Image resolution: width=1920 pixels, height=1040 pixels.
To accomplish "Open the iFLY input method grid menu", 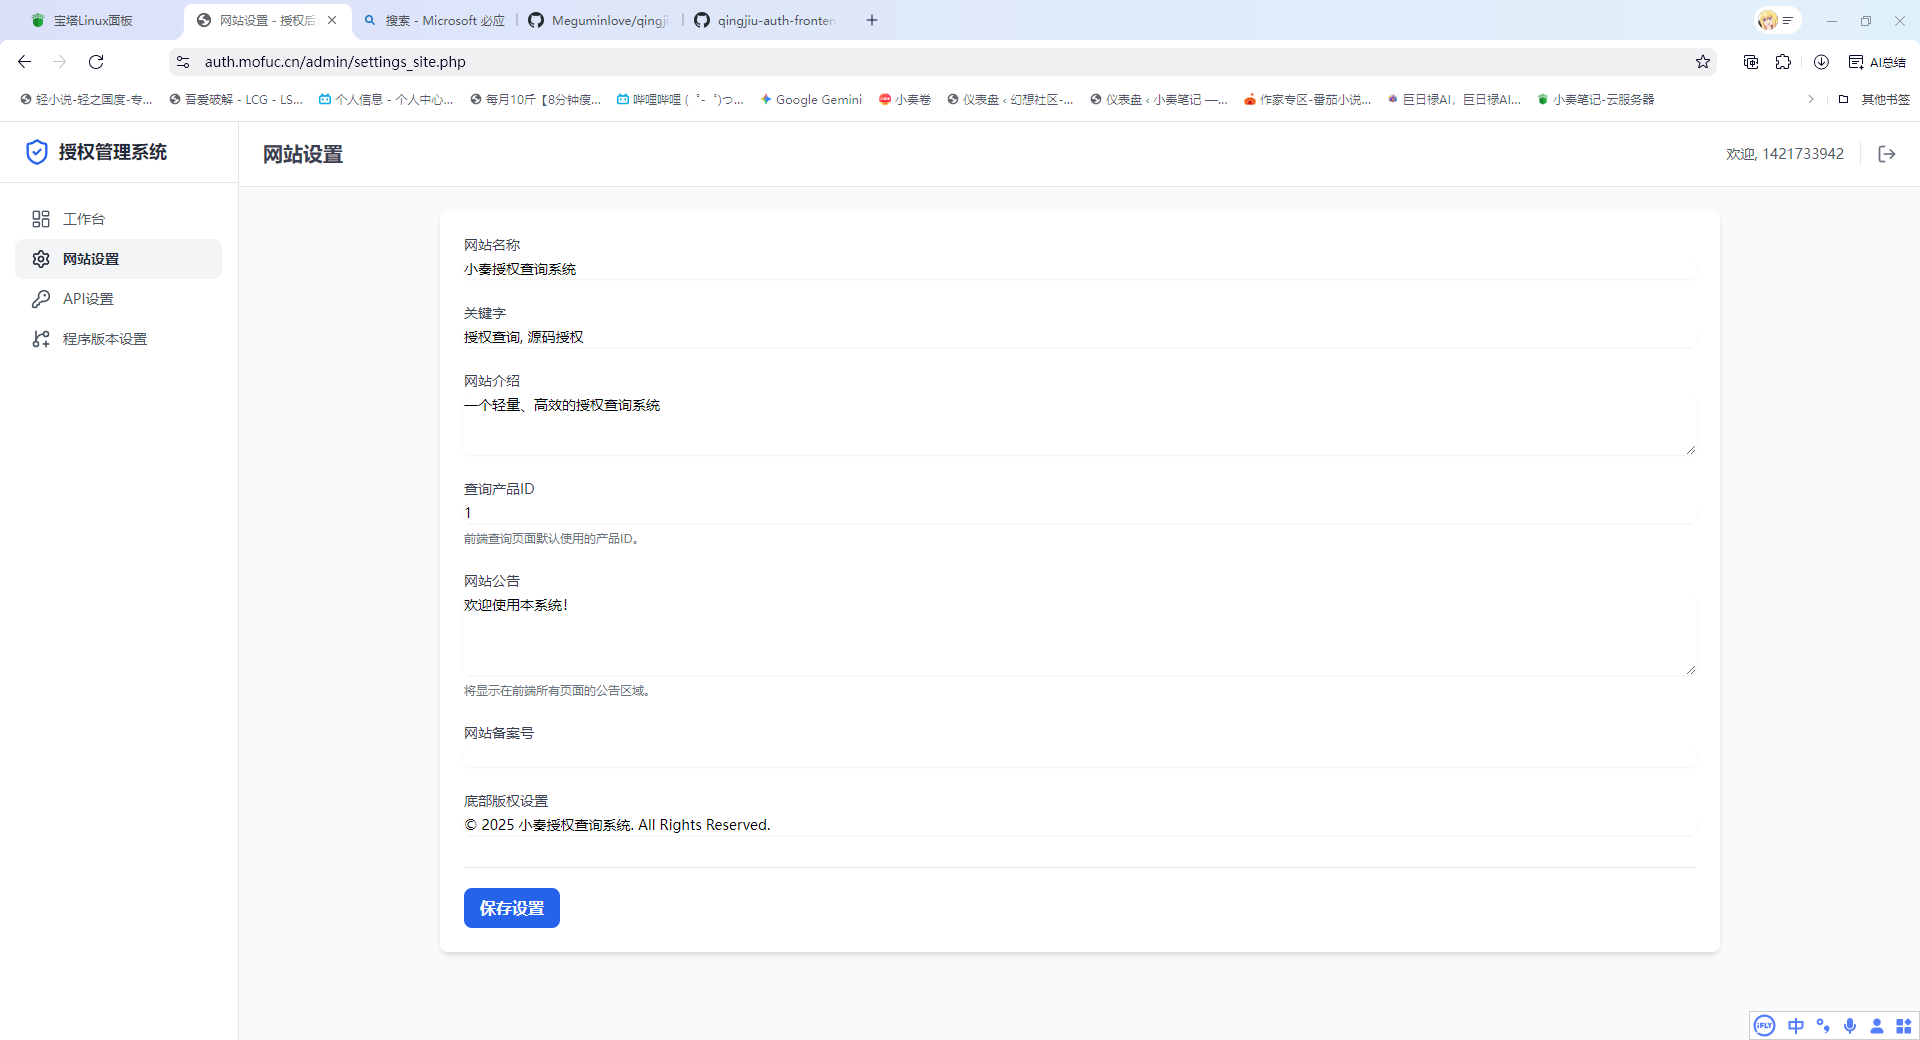I will [x=1903, y=1025].
